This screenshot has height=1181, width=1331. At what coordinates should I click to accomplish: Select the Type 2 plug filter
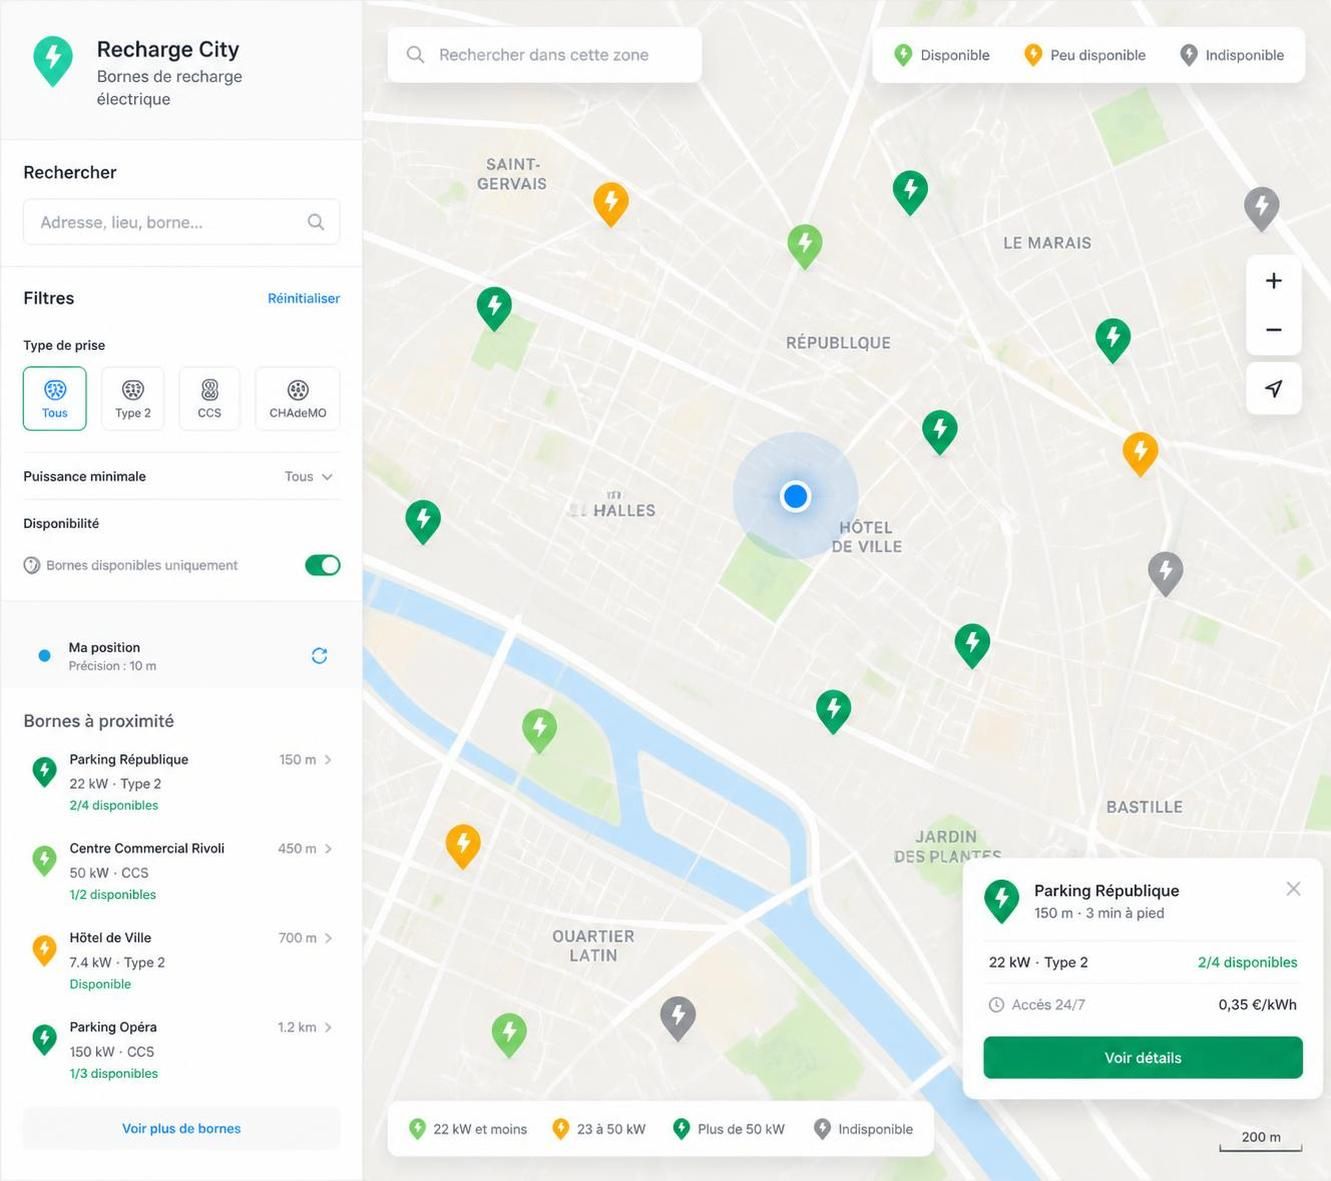click(x=133, y=398)
